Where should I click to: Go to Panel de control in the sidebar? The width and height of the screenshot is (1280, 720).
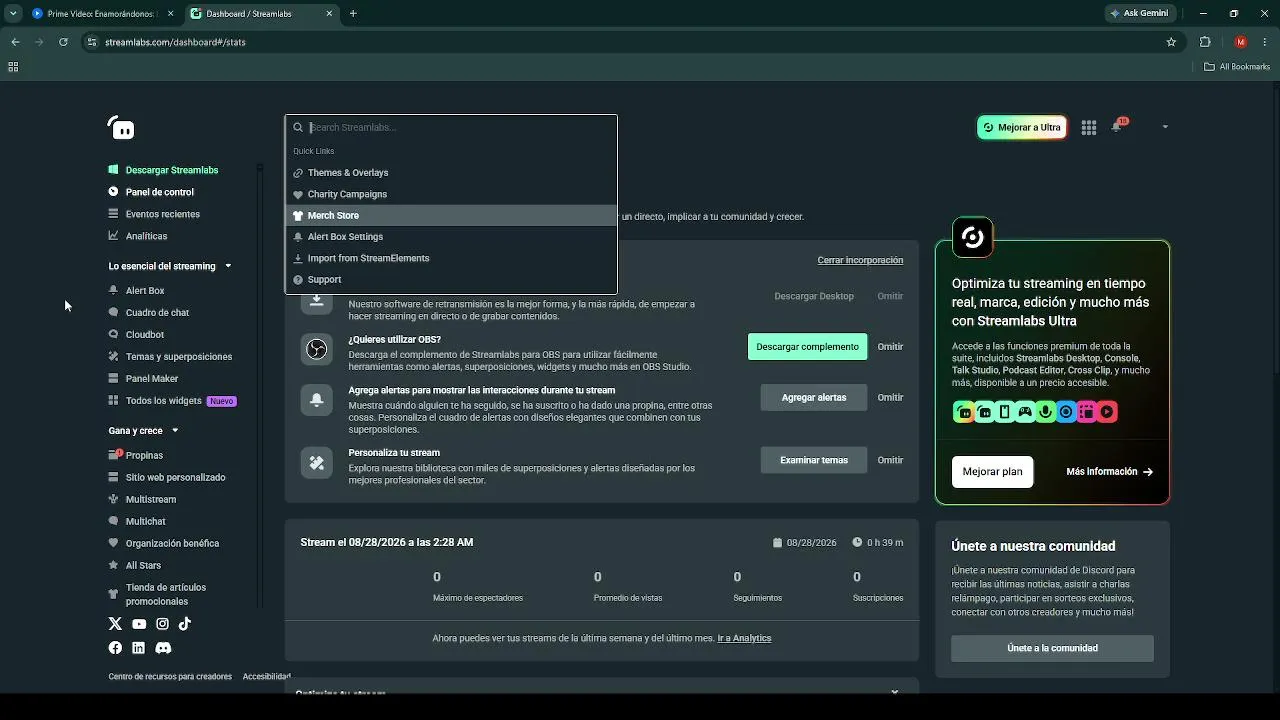(x=159, y=192)
